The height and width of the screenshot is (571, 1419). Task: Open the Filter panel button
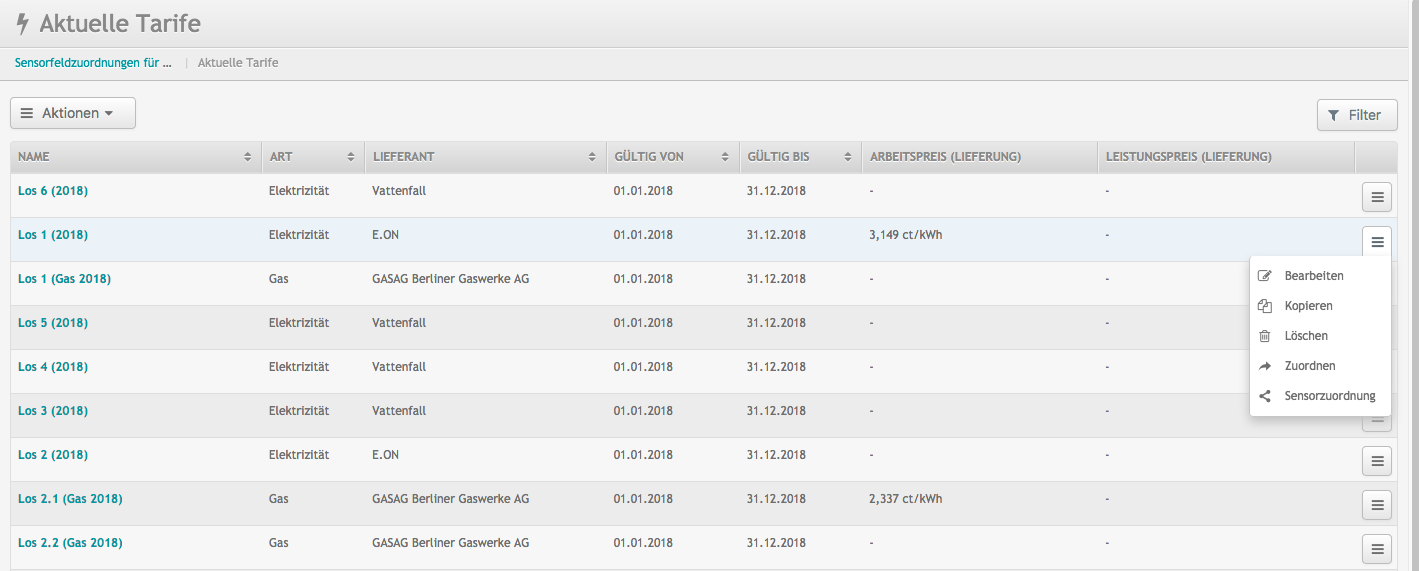(x=1356, y=116)
